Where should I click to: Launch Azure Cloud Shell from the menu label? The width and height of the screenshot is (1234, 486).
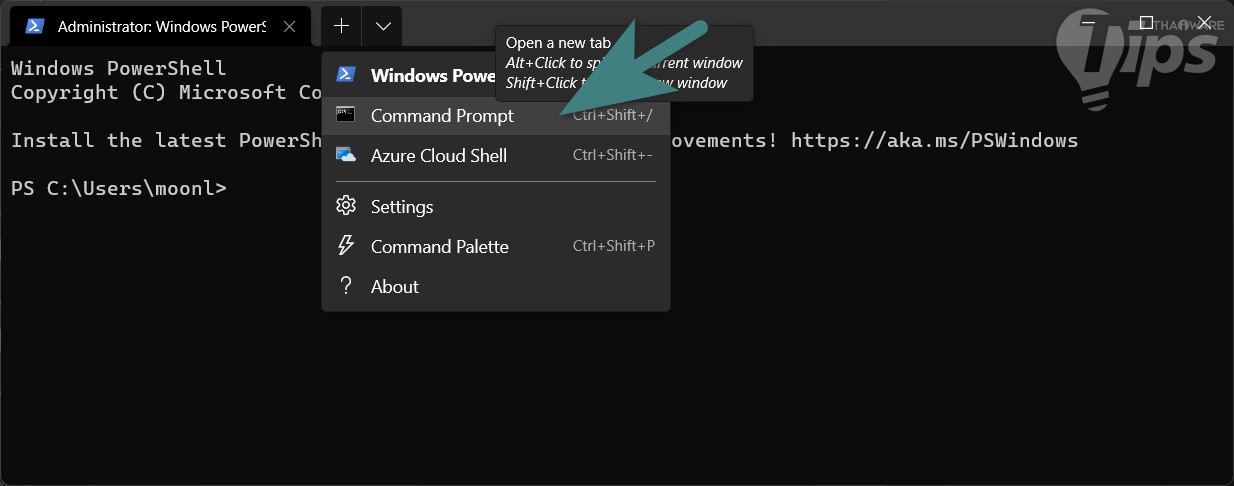click(x=438, y=155)
